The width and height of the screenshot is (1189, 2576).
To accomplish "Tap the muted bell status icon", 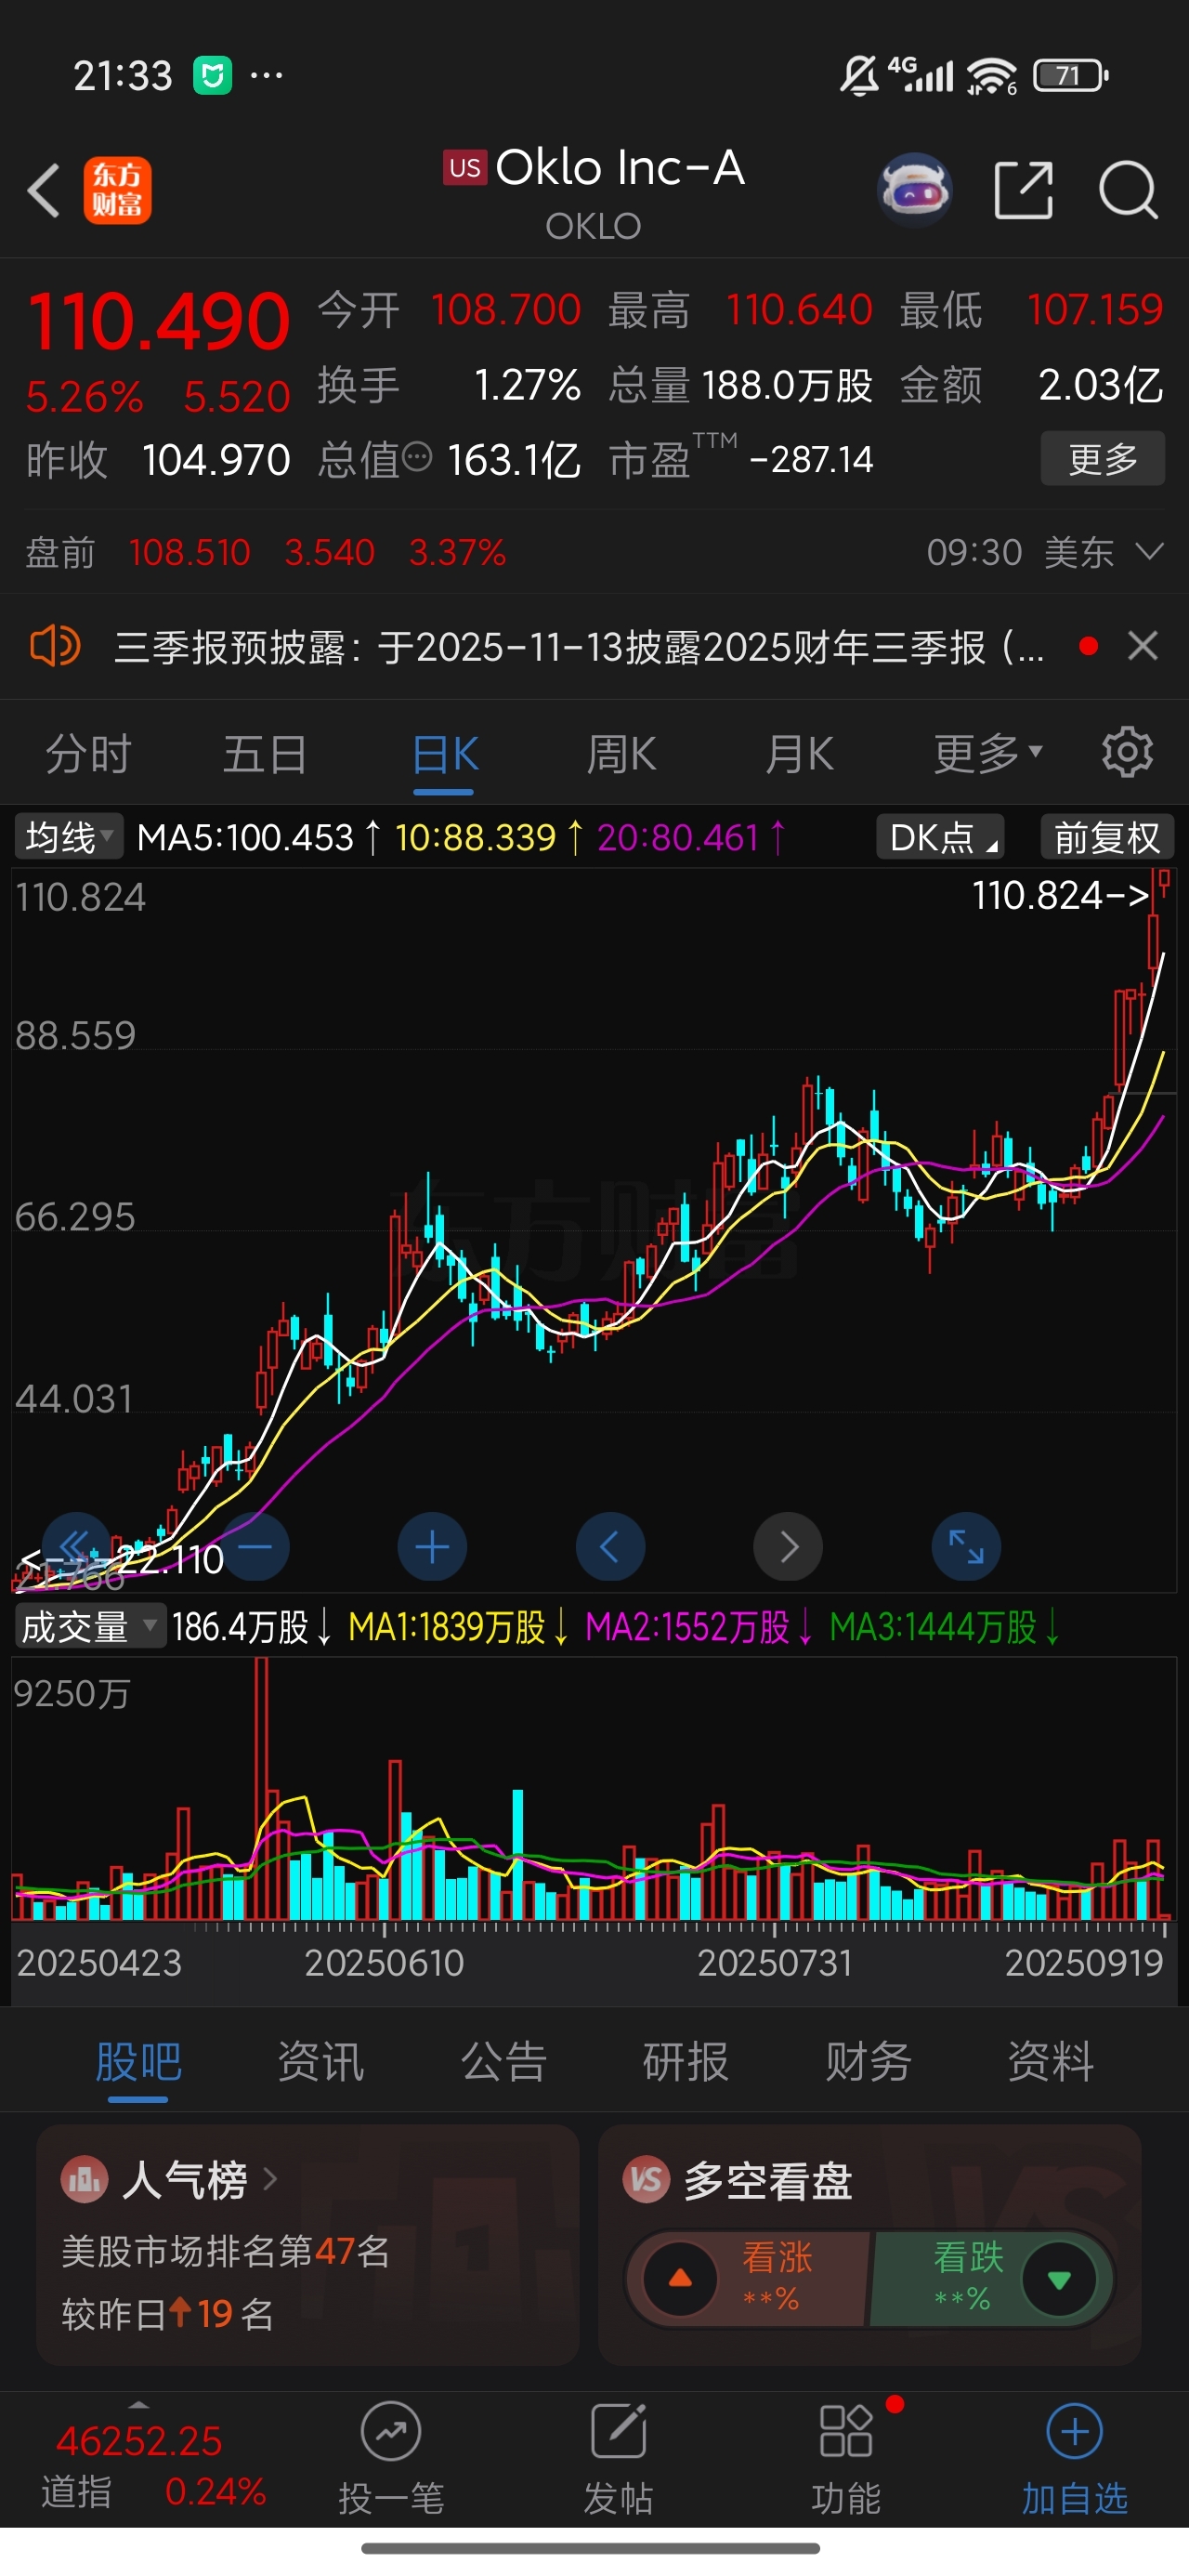I will 859,75.
